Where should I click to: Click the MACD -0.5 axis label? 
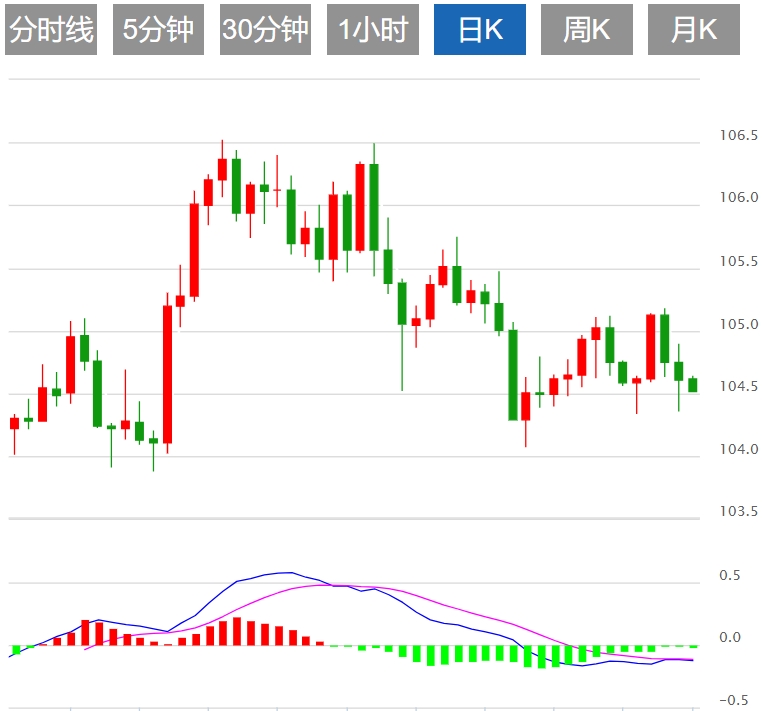733,700
